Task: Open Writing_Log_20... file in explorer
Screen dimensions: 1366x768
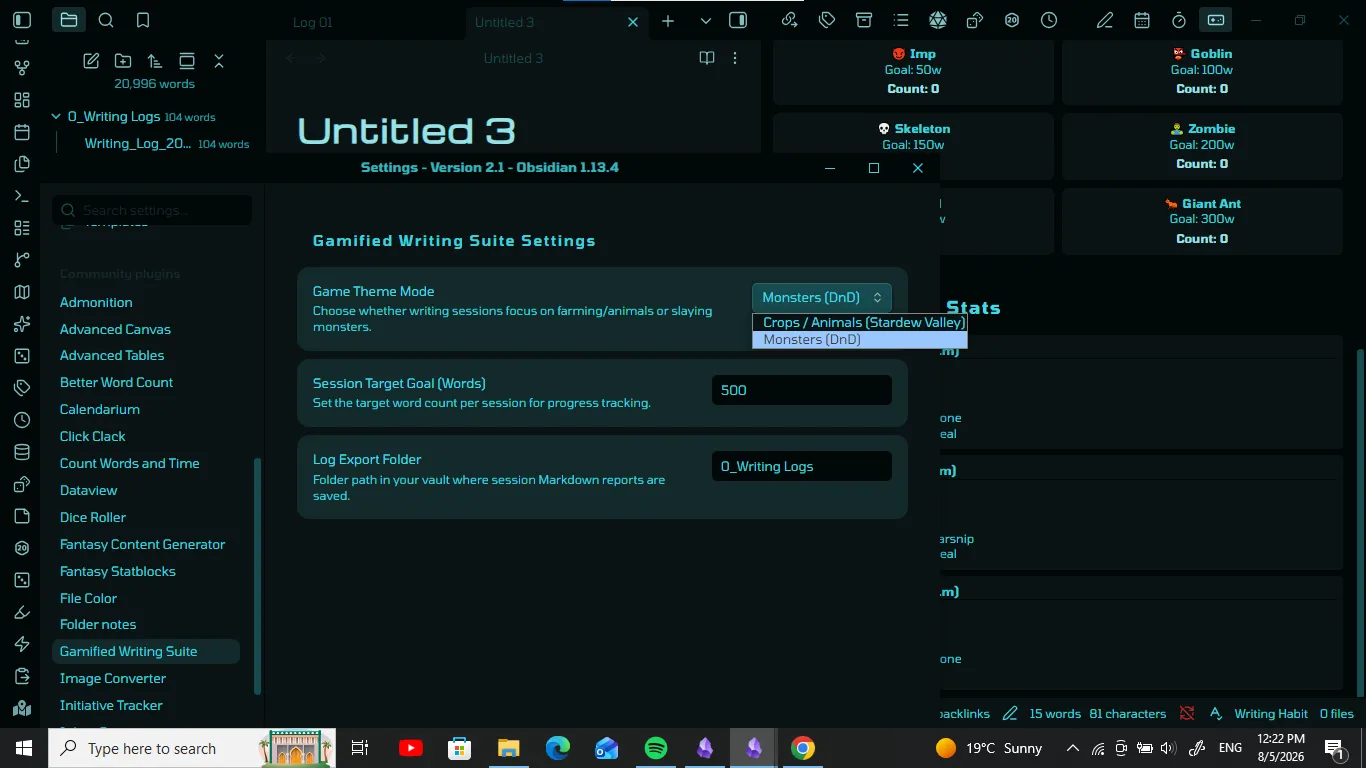Action: click(166, 144)
